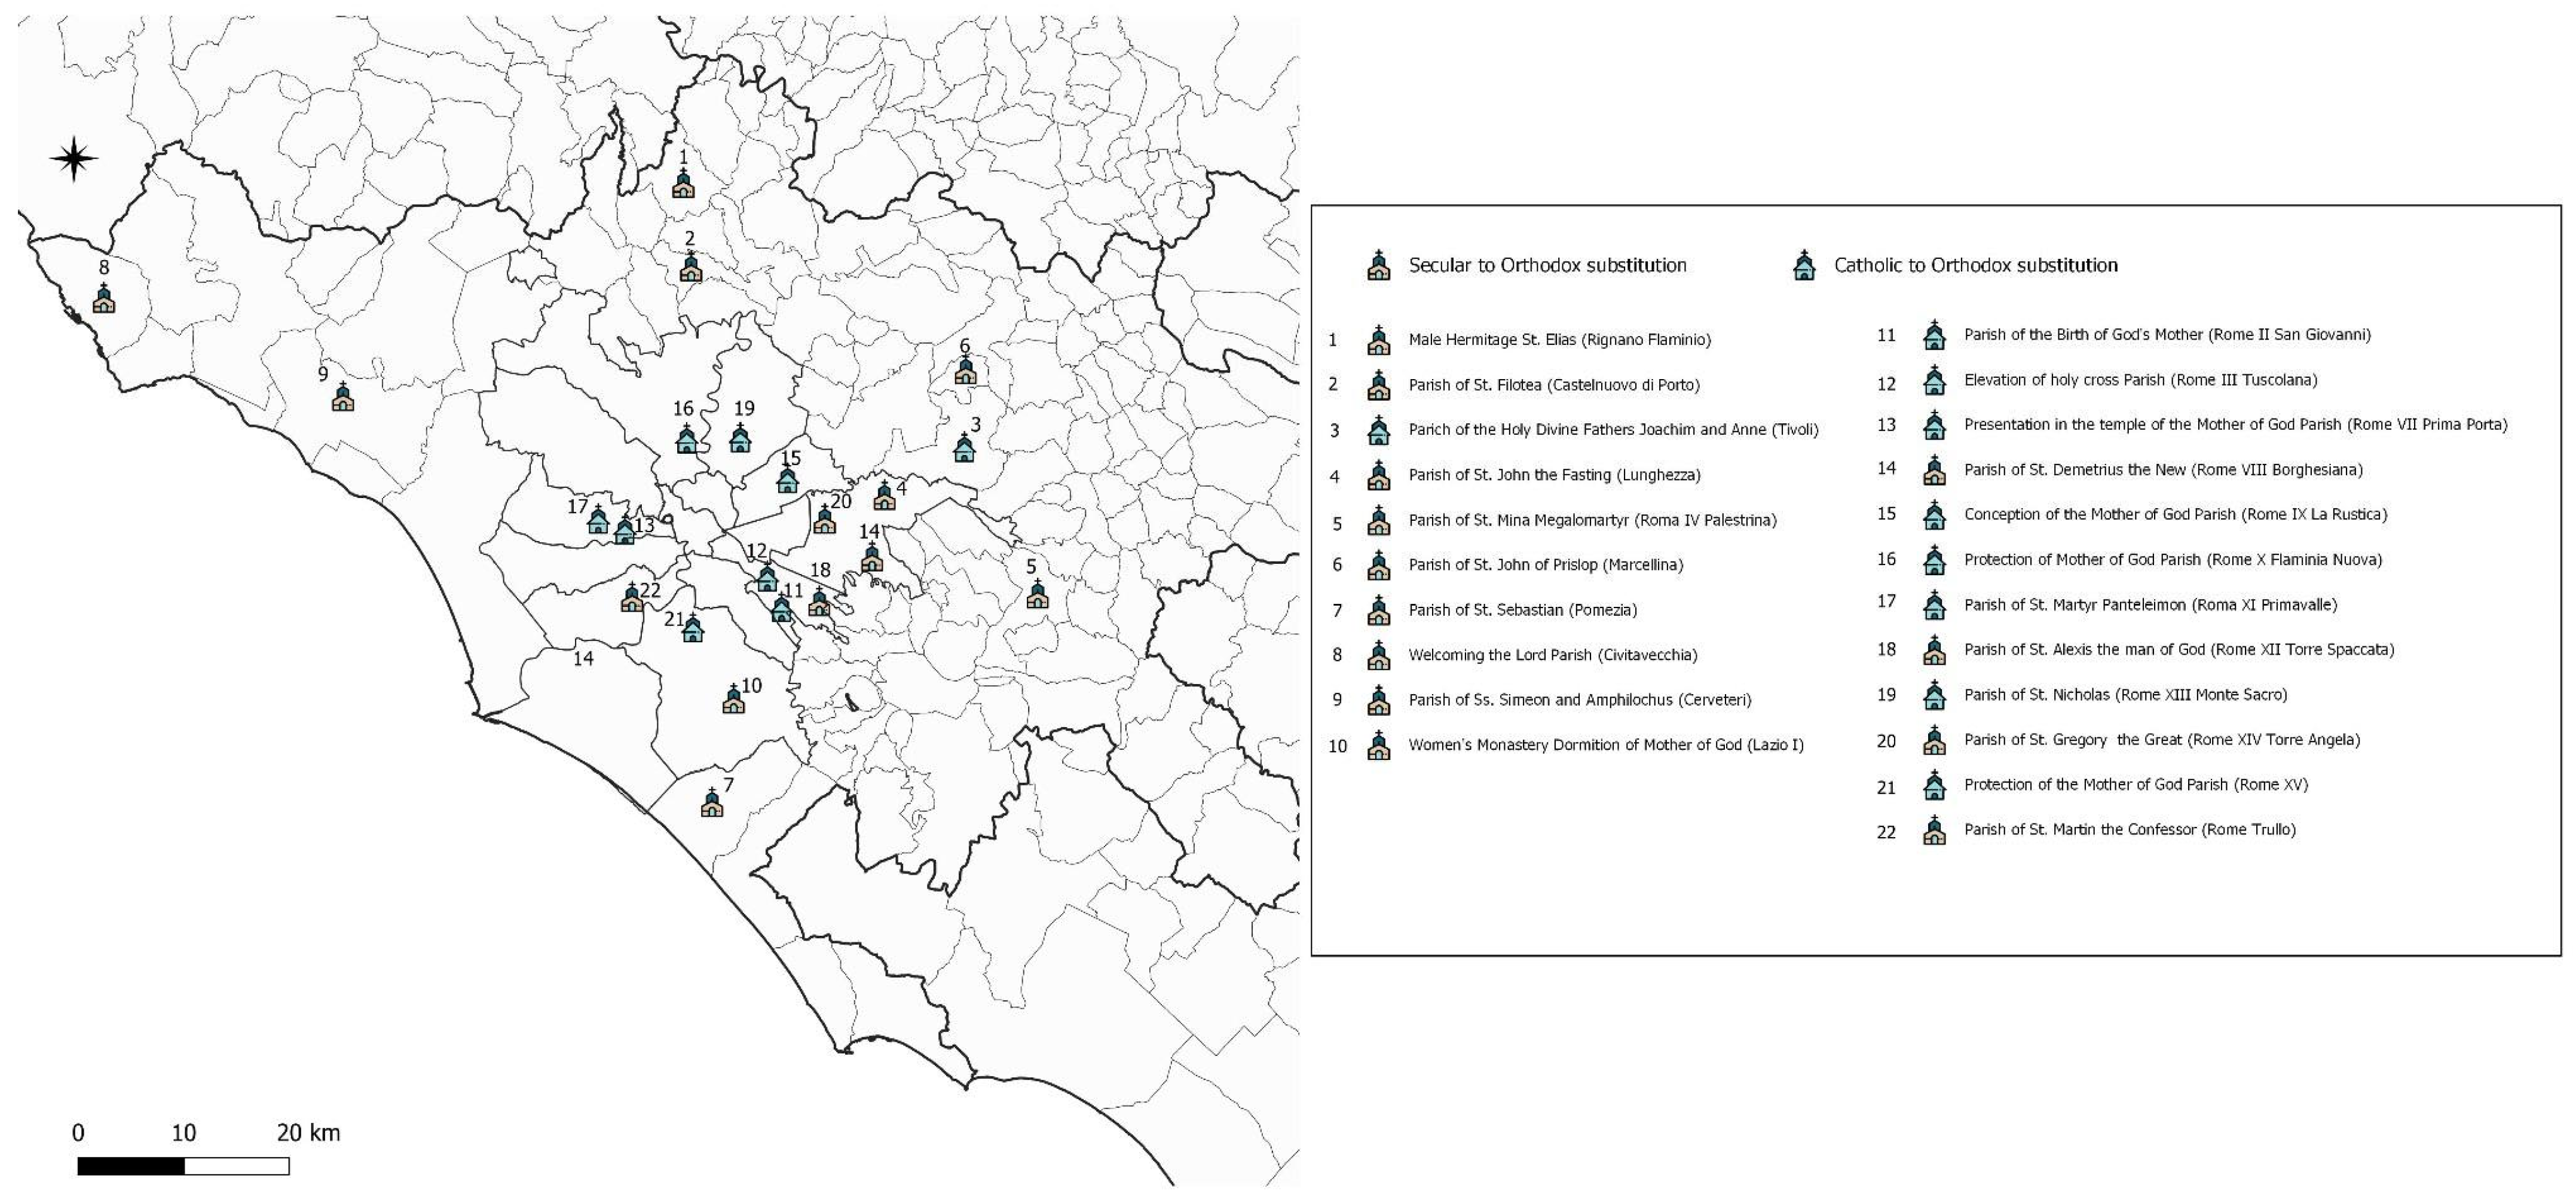Click church marker 6 on the map
The image size is (2576, 1203).
(x=965, y=371)
